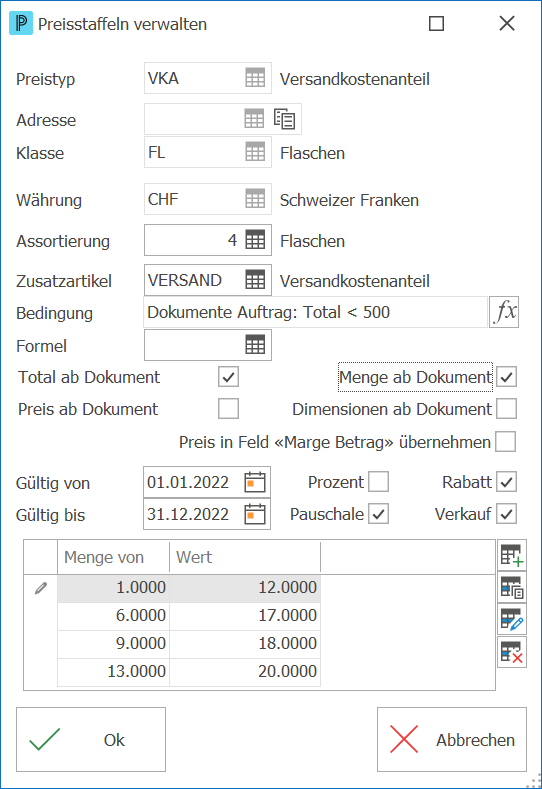Open Klasse lookup table icon
Screen dimensions: 542x789
click(x=255, y=151)
